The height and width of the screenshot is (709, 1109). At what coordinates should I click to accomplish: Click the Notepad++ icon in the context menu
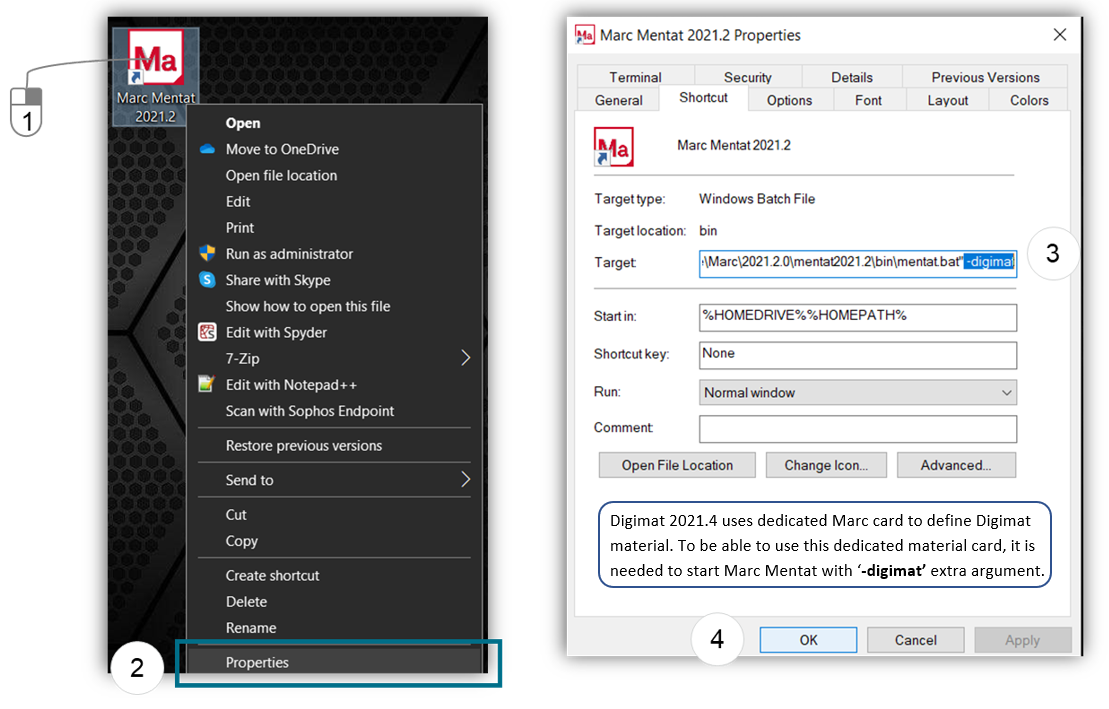tap(207, 384)
